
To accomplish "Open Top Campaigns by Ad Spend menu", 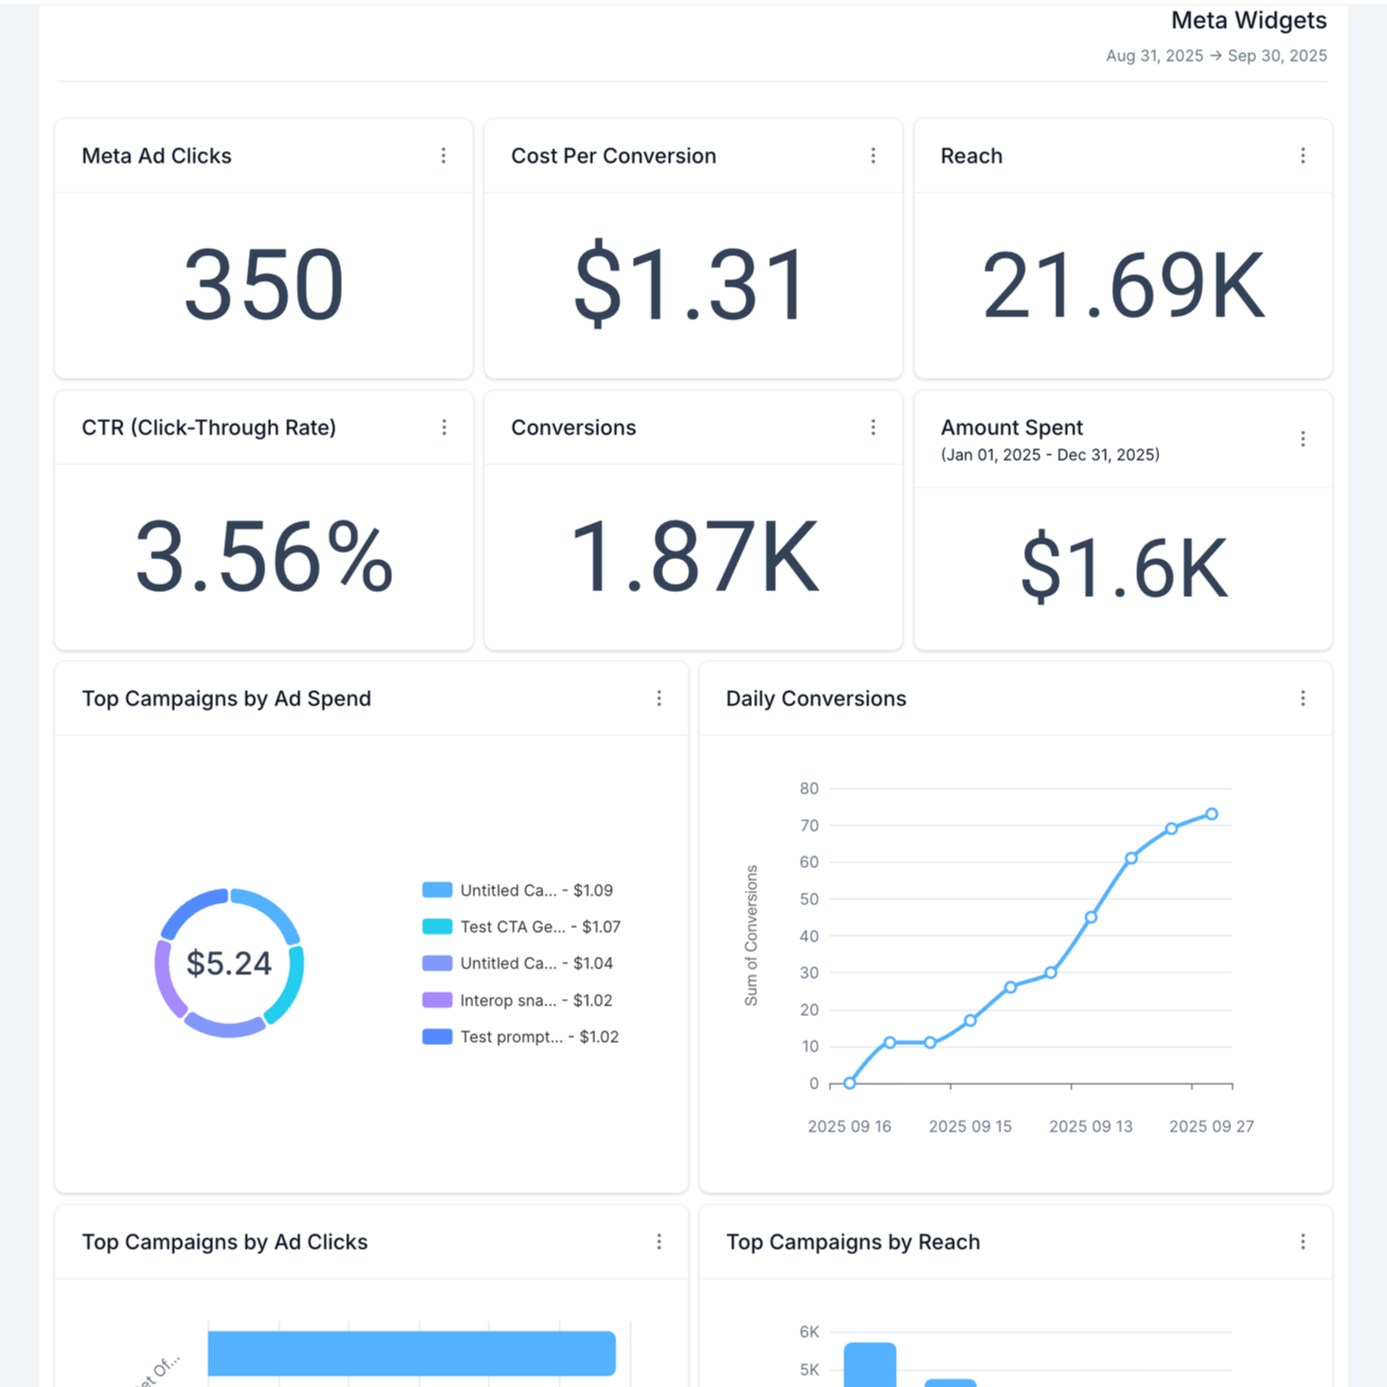I will (659, 699).
